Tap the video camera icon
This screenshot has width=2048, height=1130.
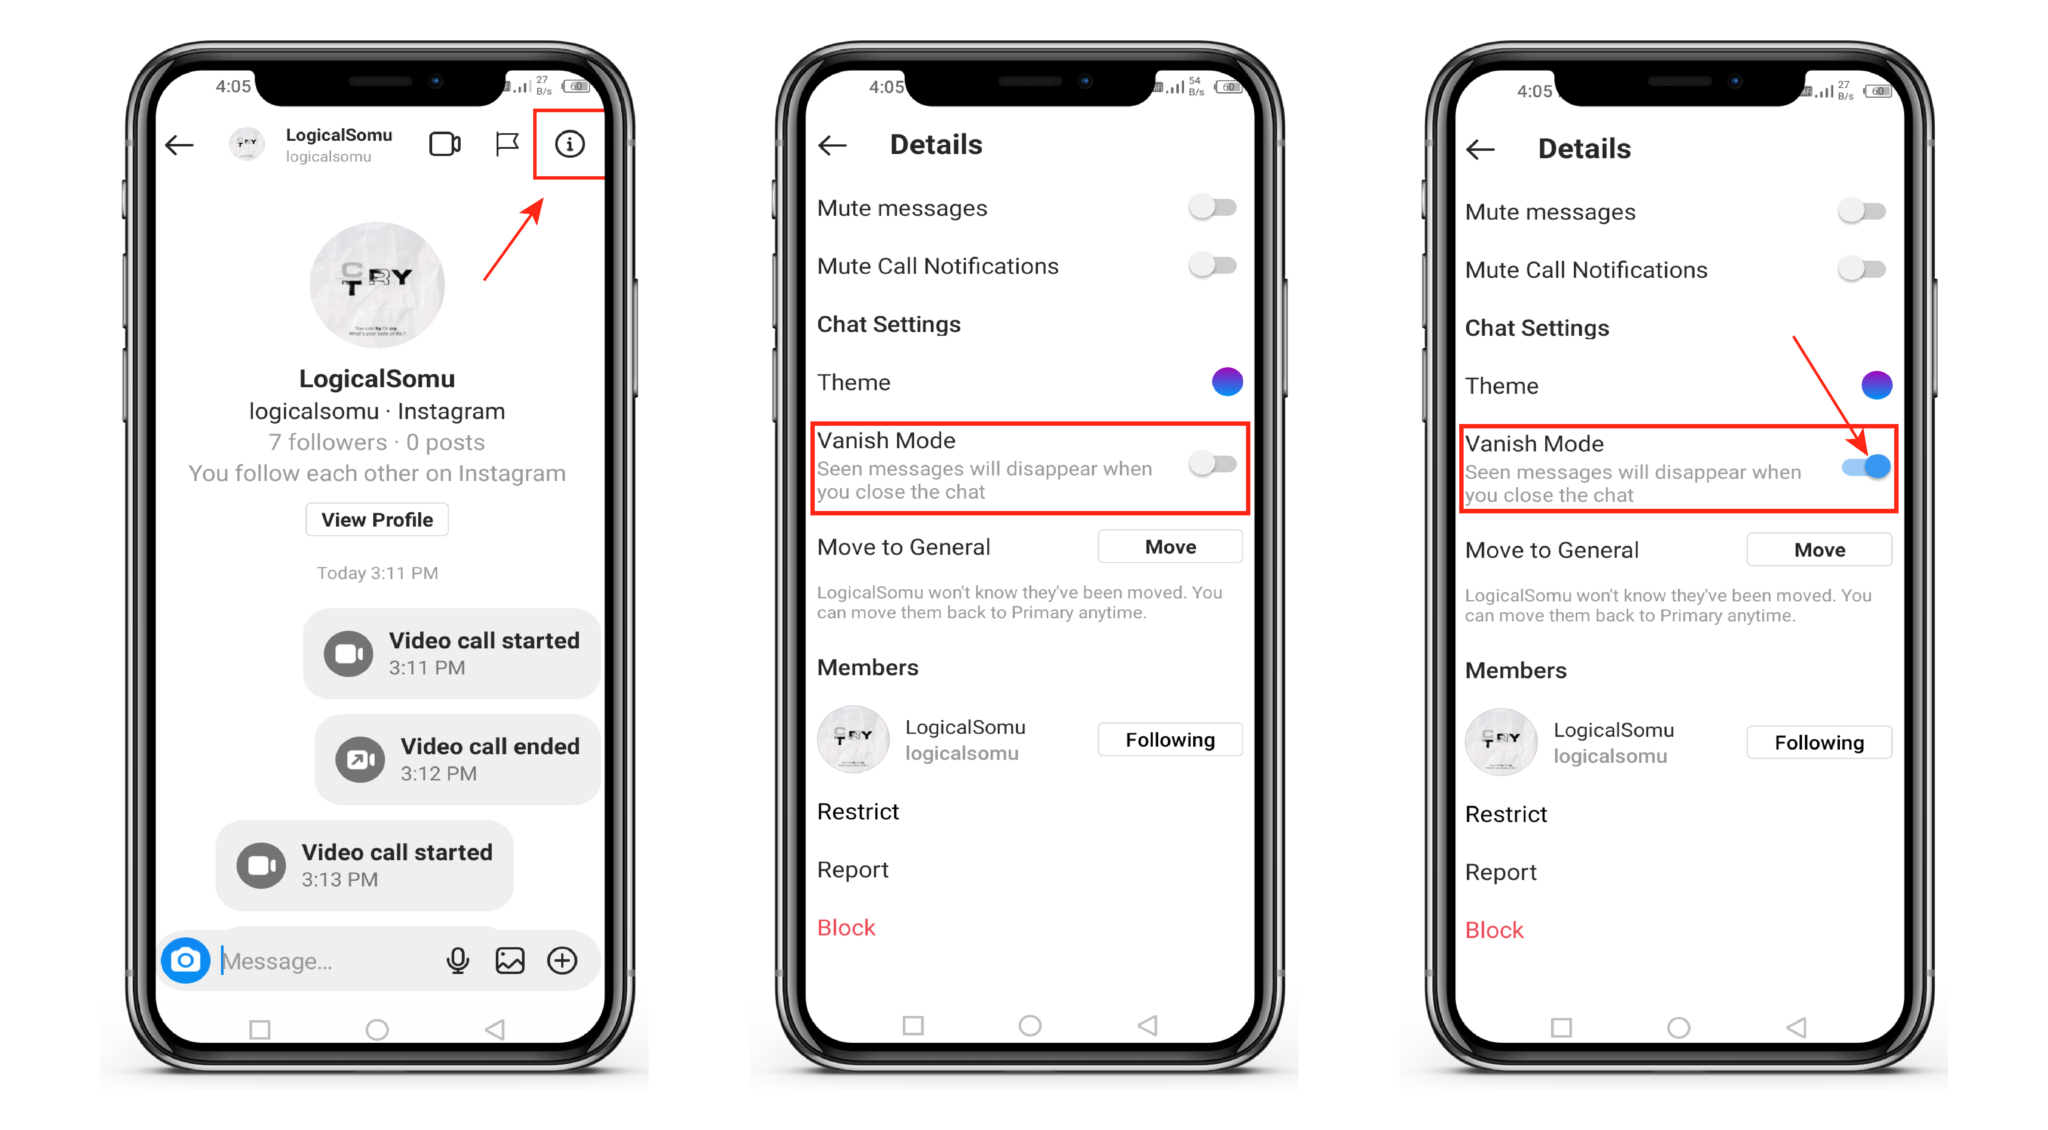click(x=447, y=145)
